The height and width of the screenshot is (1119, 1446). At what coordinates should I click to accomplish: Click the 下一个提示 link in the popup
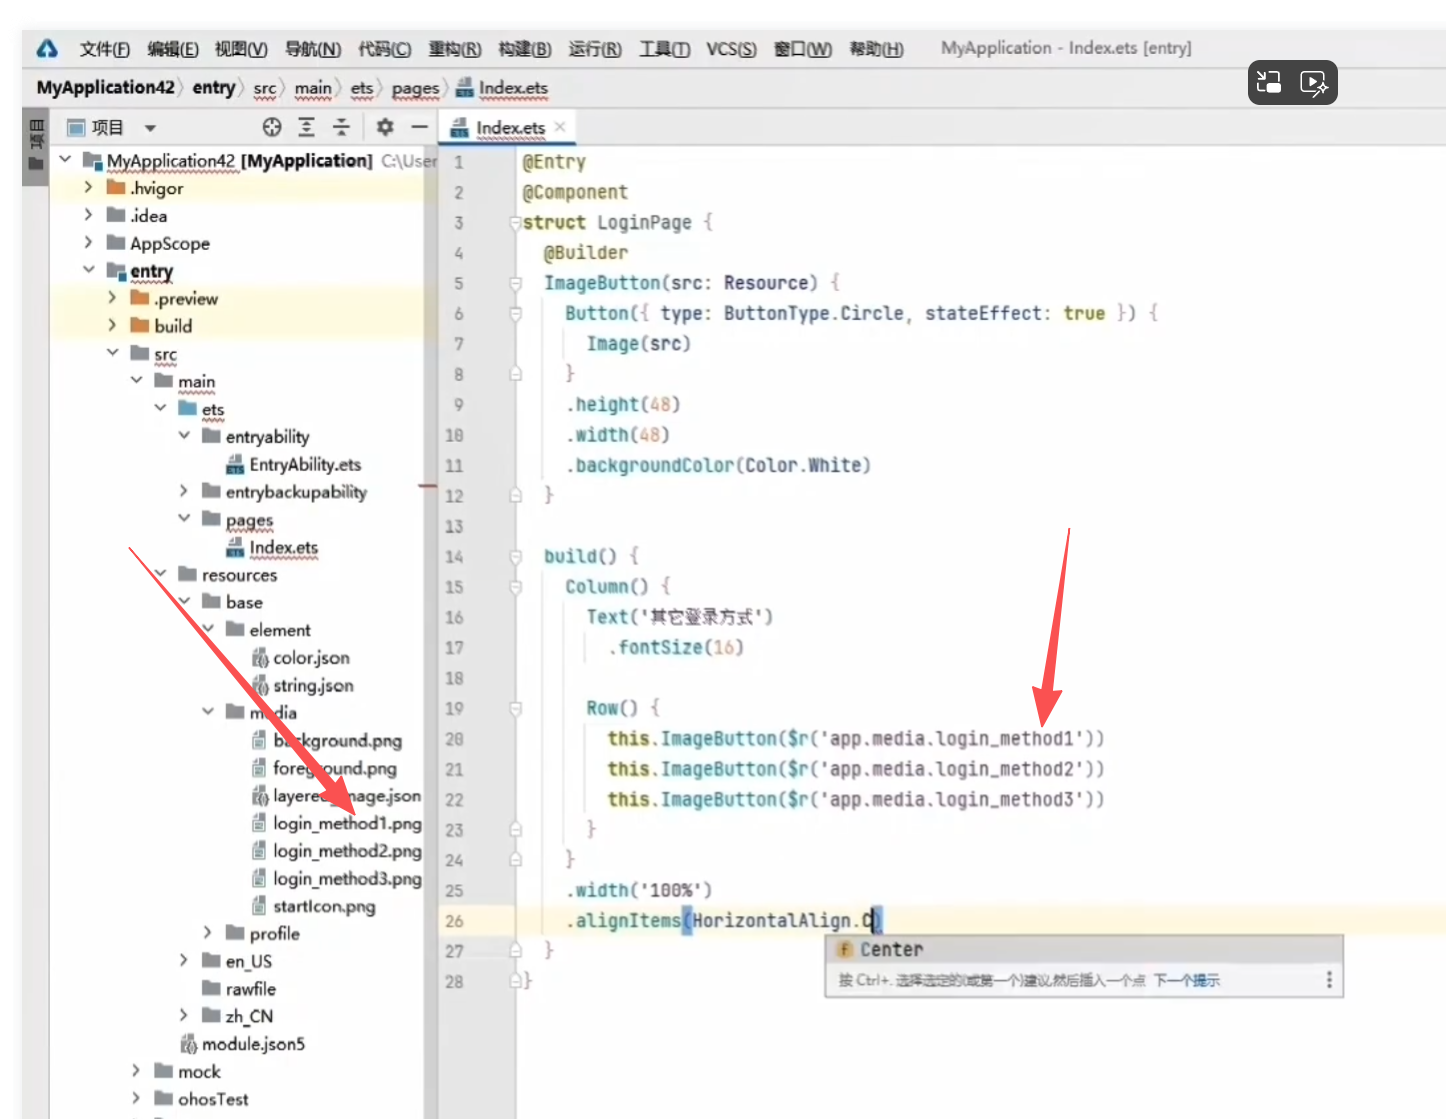(1186, 980)
